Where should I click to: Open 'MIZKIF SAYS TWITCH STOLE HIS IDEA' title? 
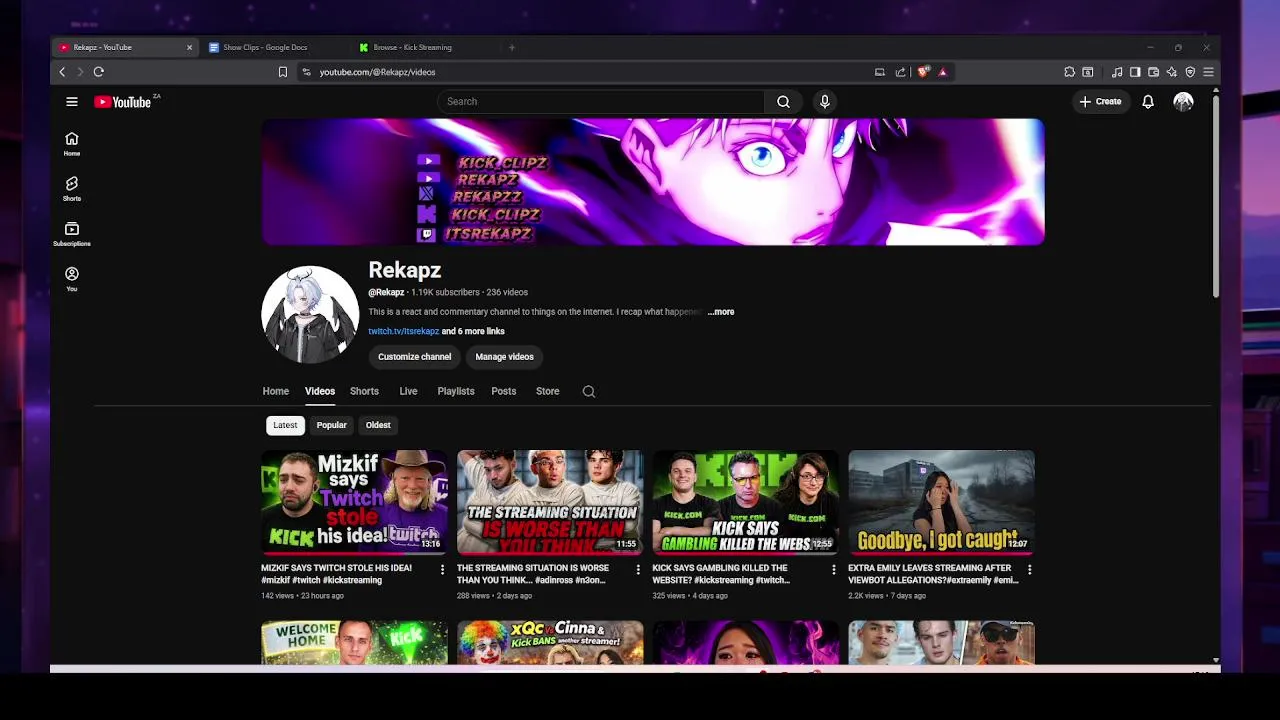[336, 574]
